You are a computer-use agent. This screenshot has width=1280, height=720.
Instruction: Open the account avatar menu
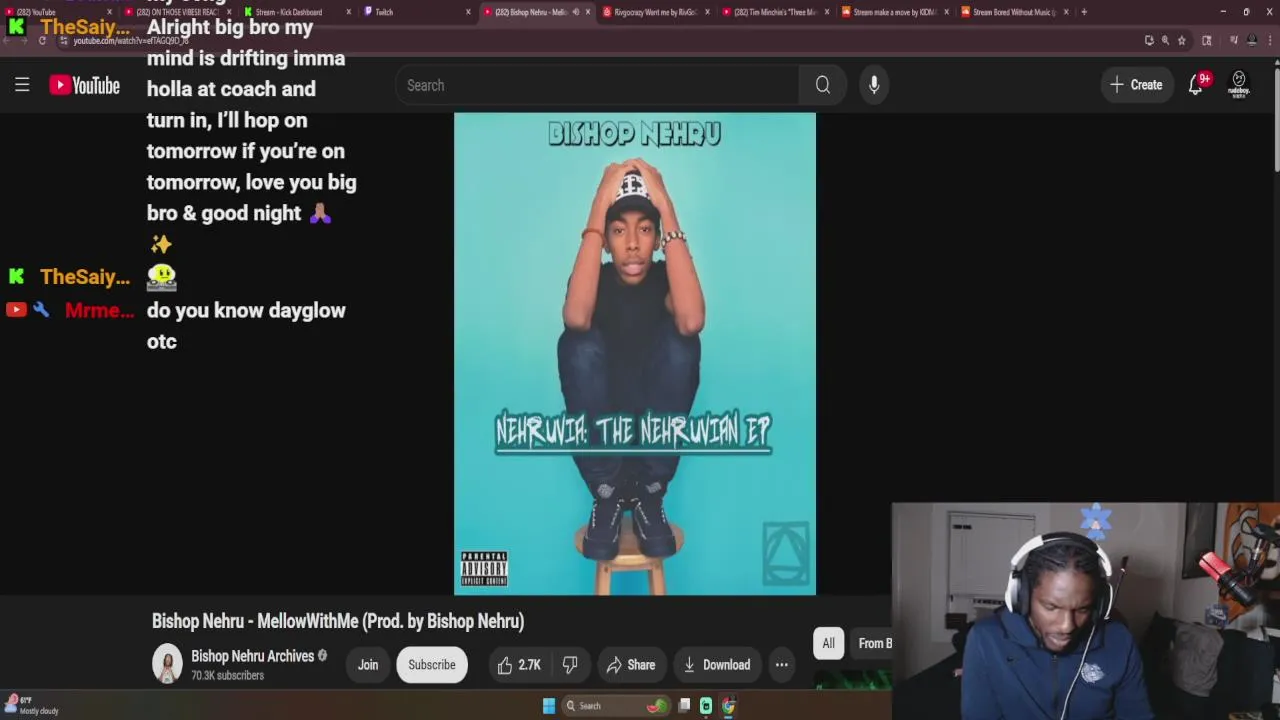(x=1239, y=85)
